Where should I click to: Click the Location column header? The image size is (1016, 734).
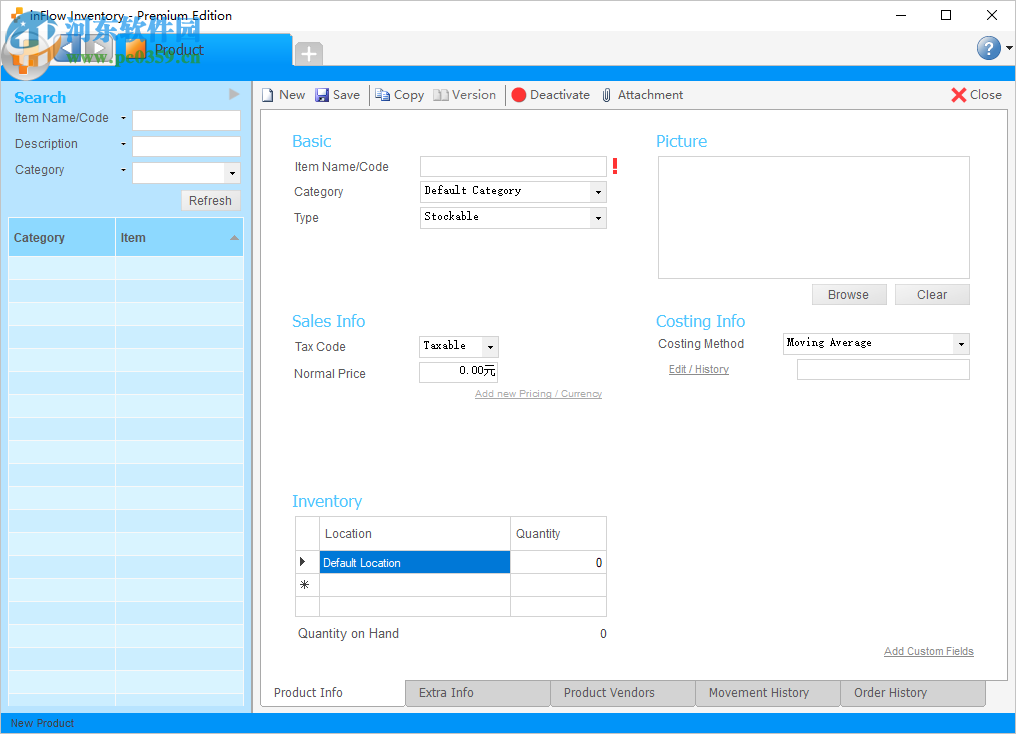[415, 534]
